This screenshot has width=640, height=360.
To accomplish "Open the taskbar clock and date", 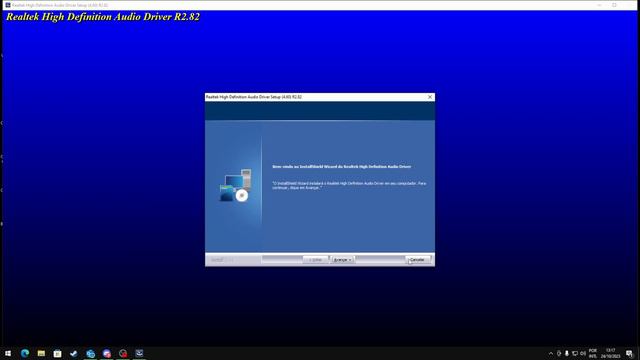I will [x=611, y=353].
